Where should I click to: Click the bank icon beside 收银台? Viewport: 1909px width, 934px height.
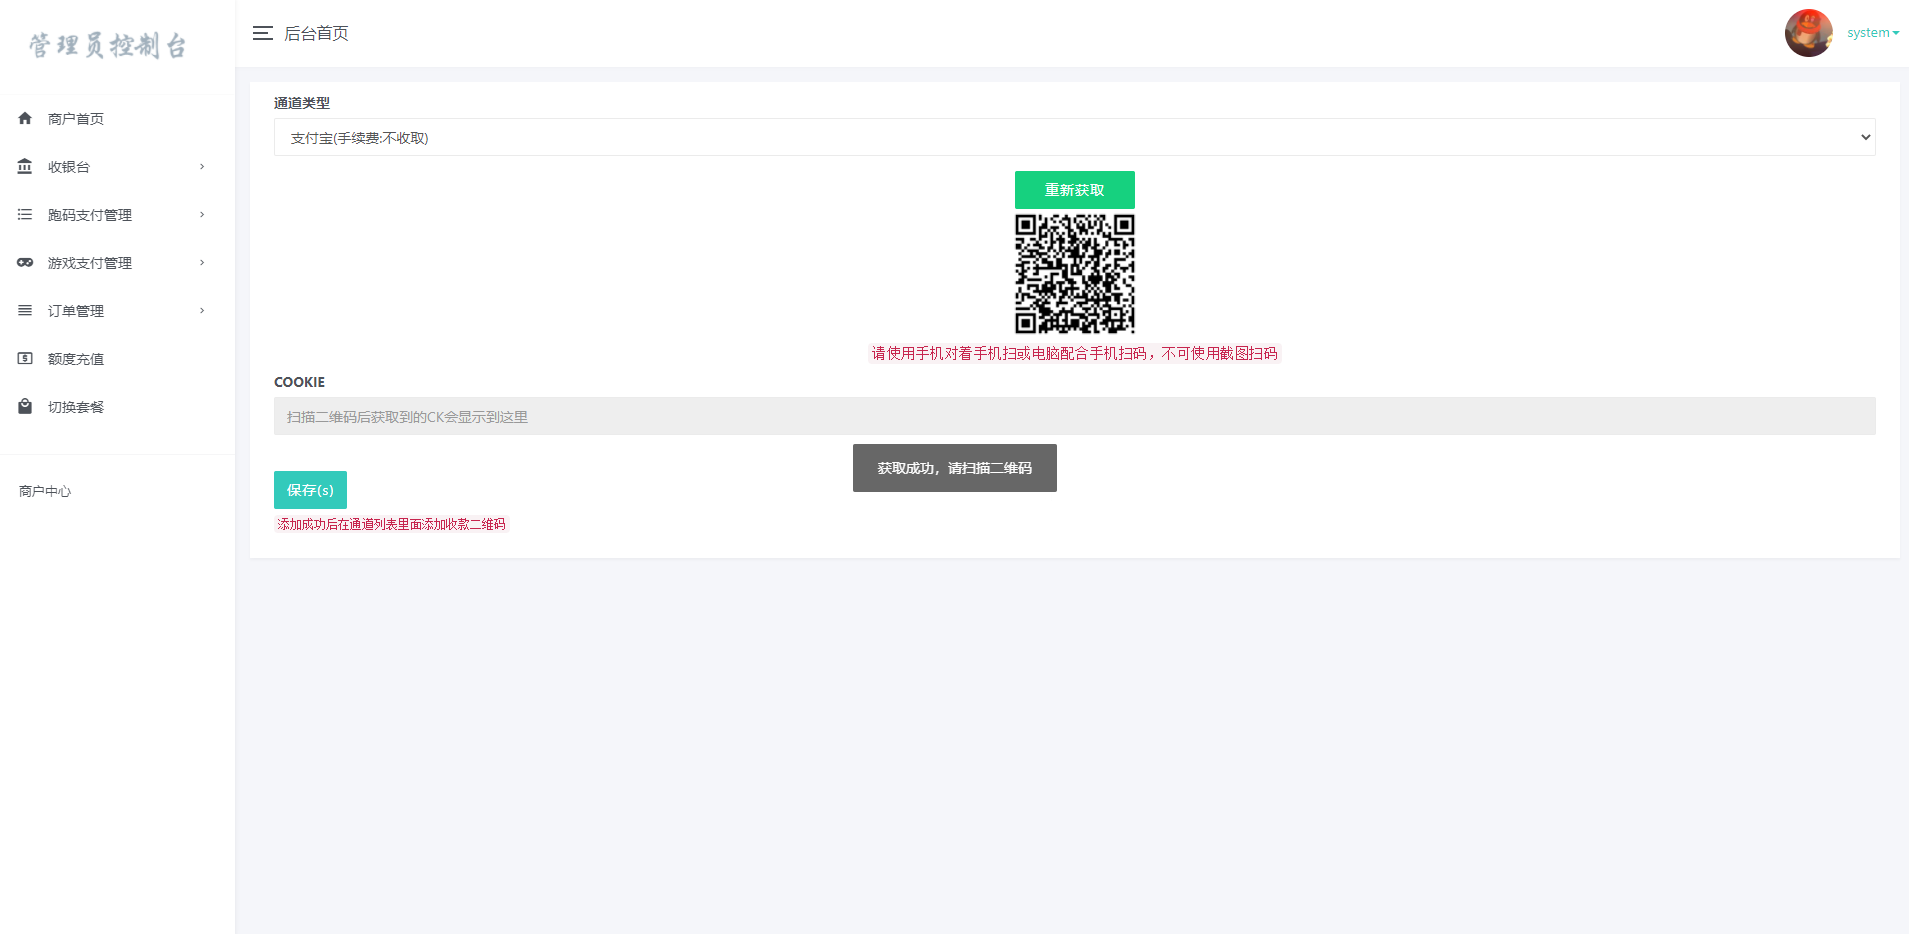[x=25, y=166]
